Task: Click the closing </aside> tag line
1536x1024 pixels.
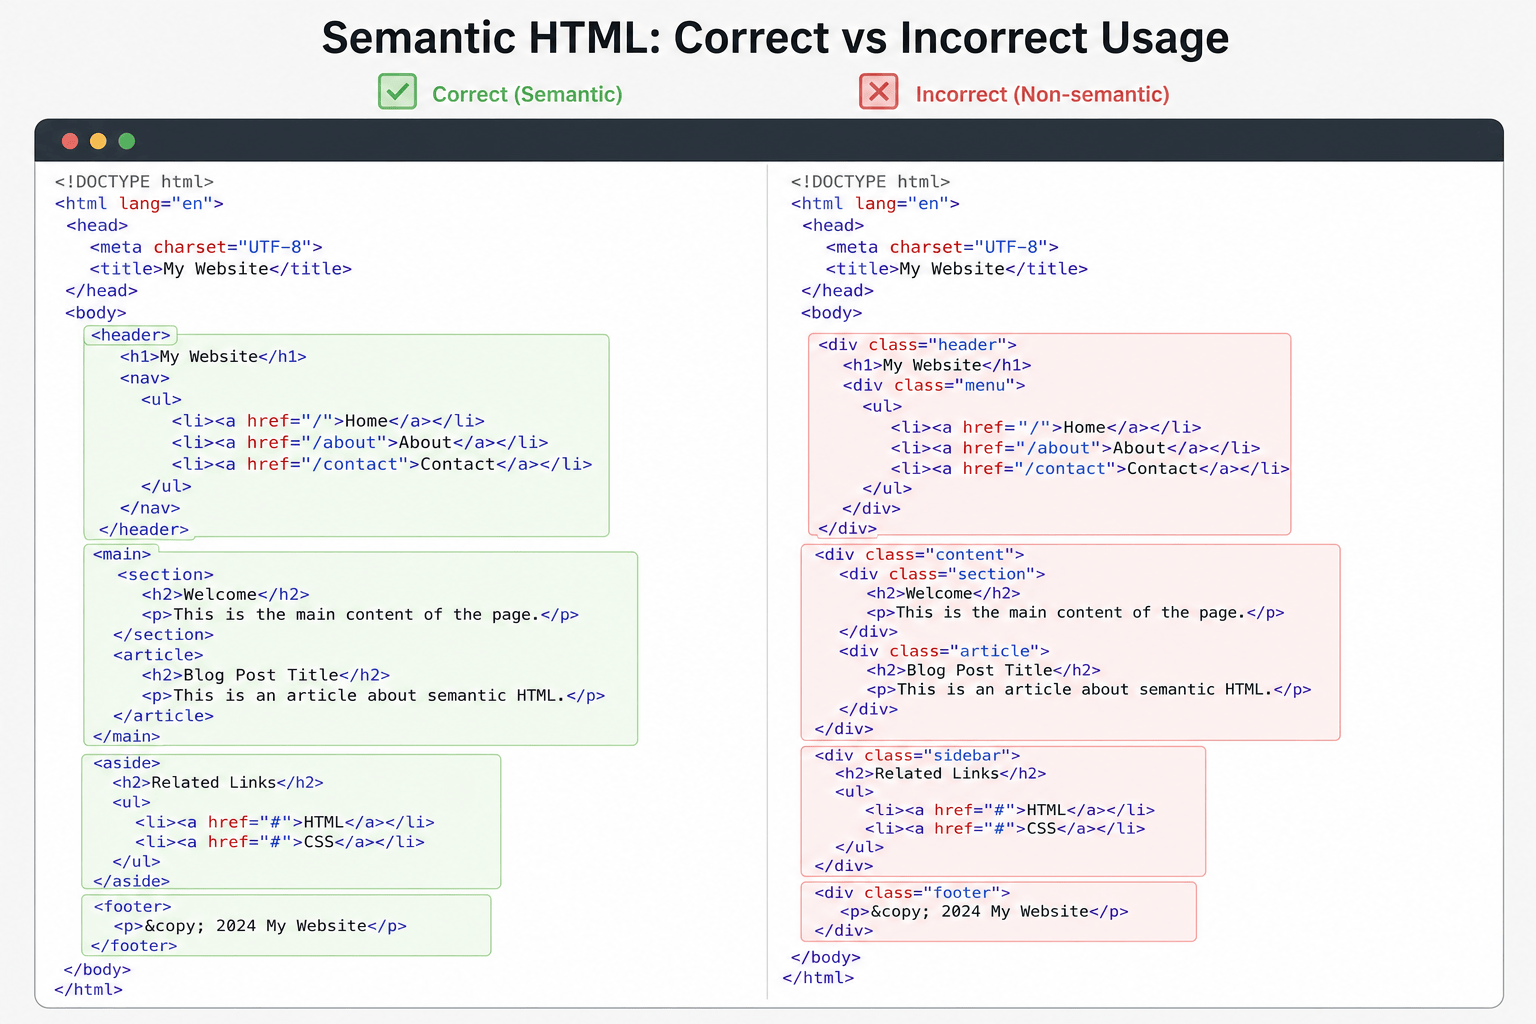Action: click(131, 881)
